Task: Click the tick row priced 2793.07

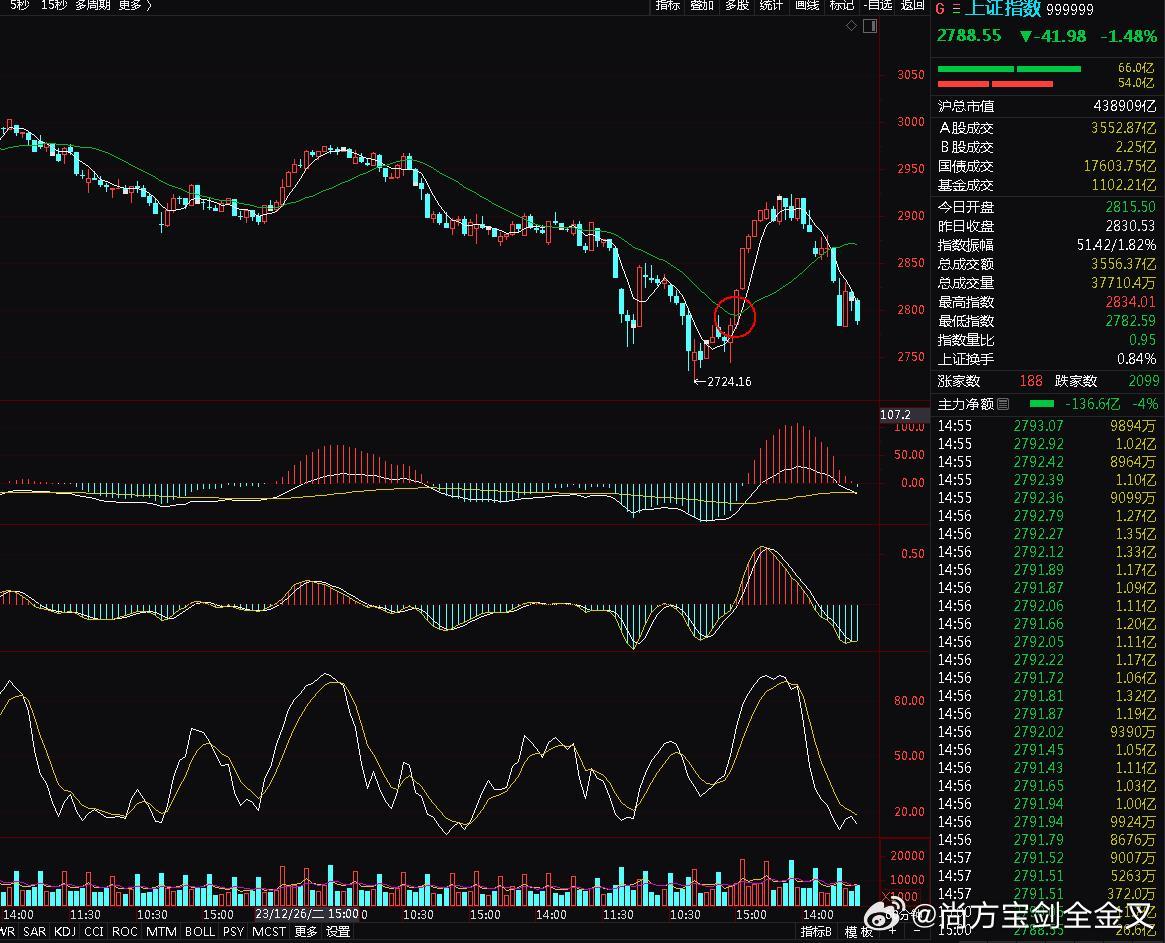Action: coord(1046,426)
